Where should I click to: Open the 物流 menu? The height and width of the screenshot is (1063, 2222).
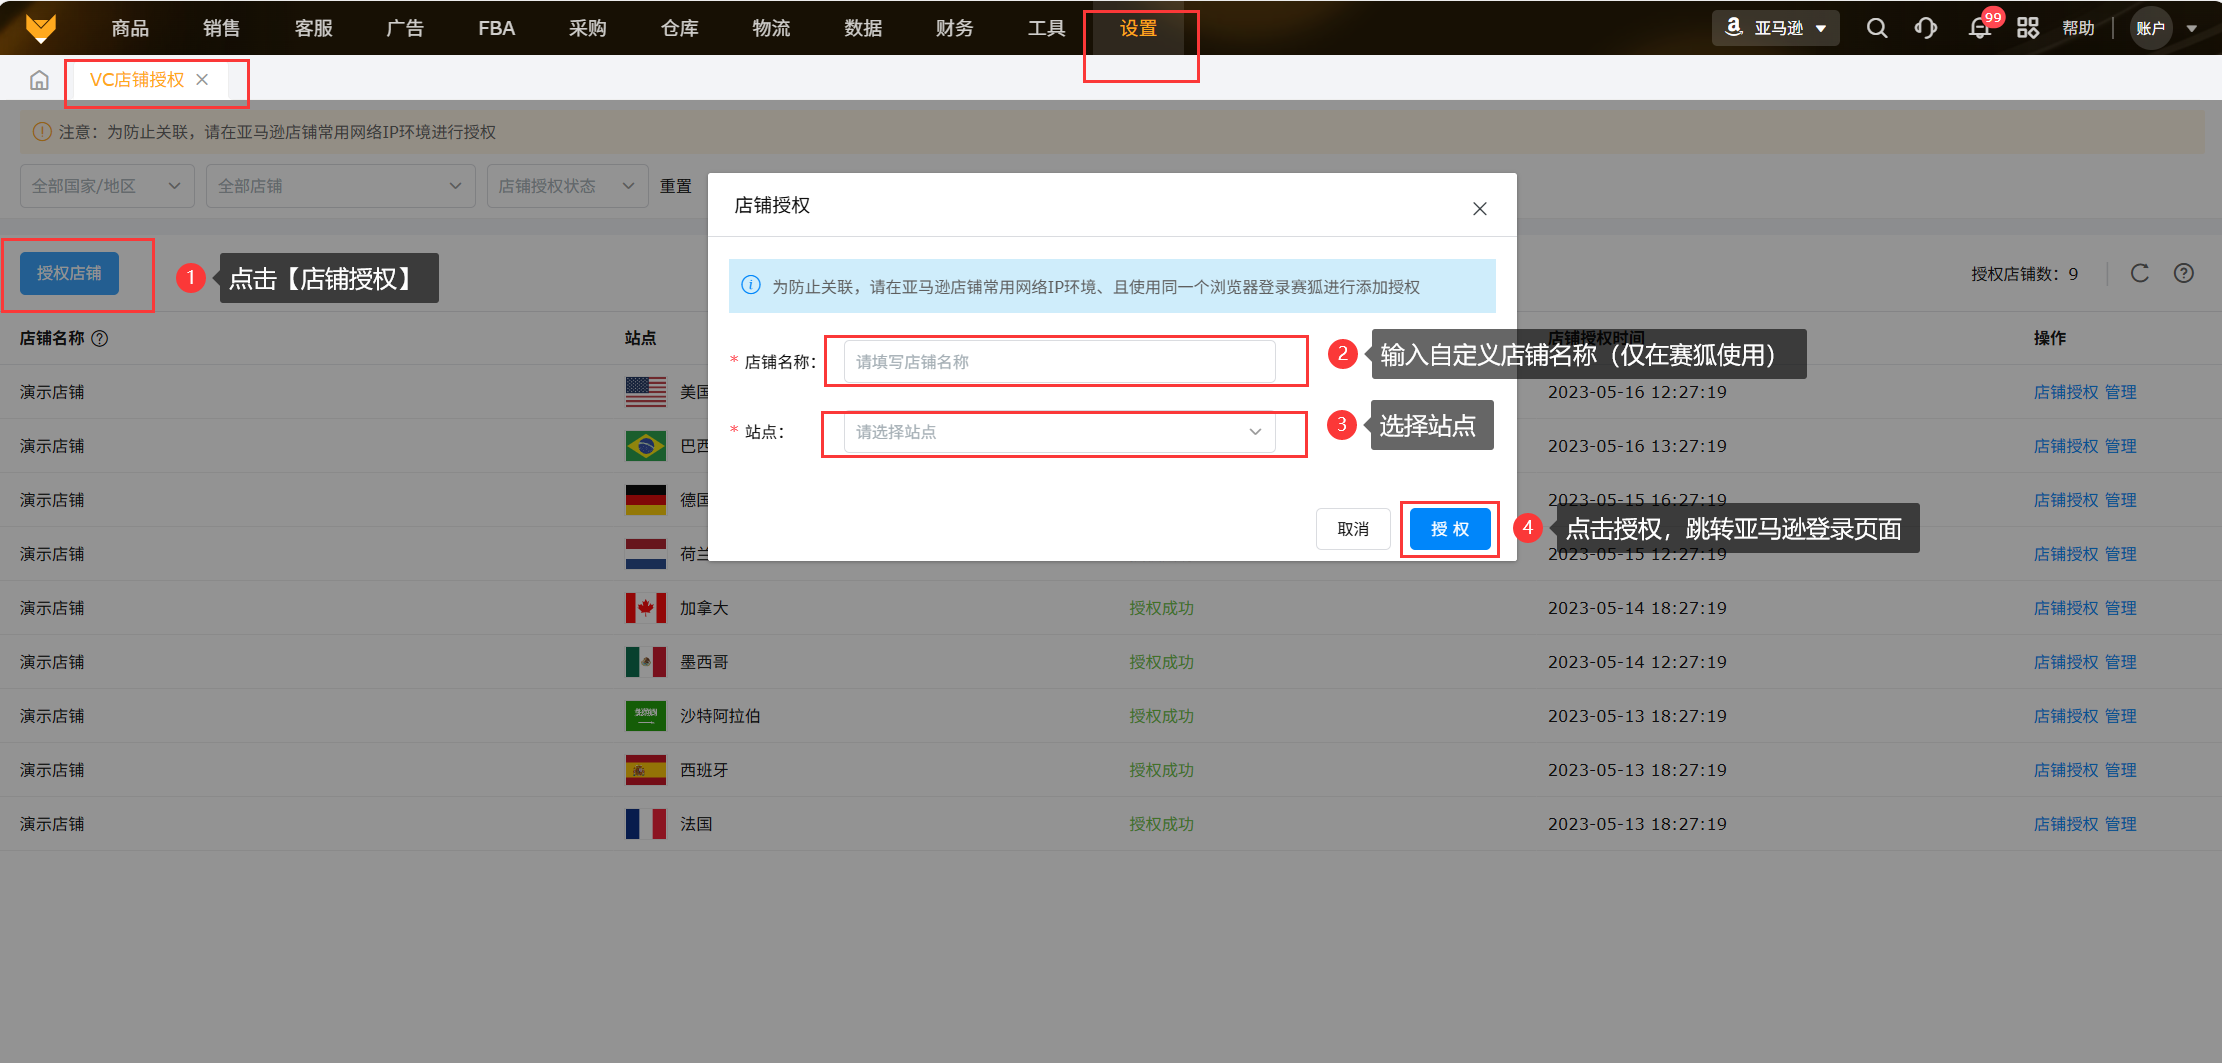772,28
